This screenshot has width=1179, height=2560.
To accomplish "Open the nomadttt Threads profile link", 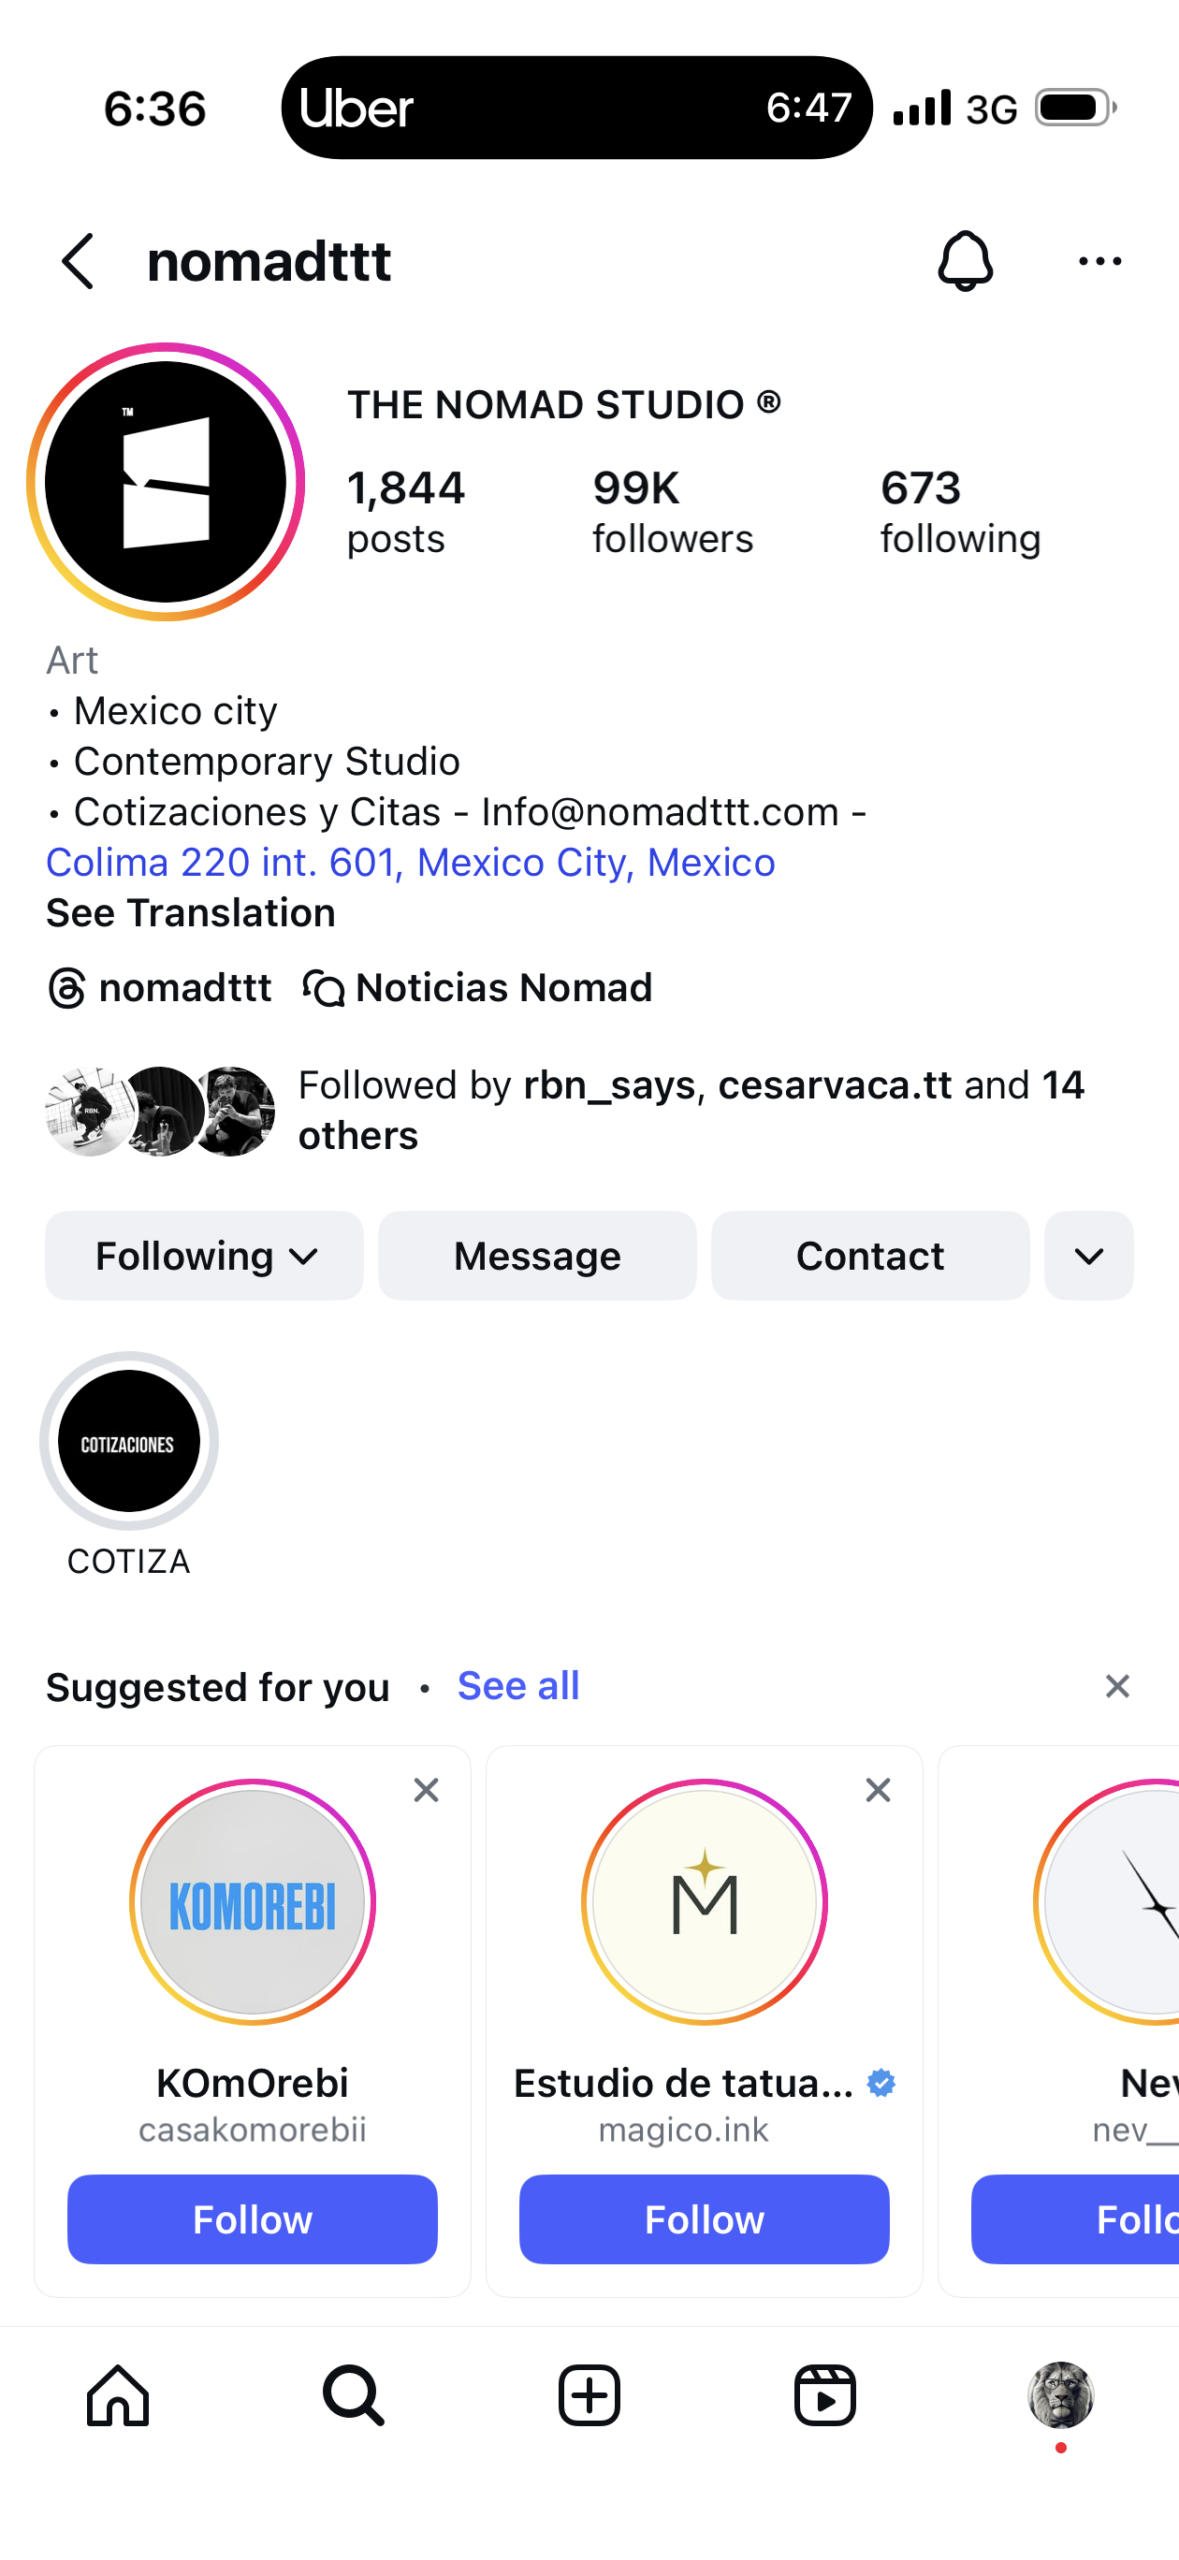I will pyautogui.click(x=160, y=988).
